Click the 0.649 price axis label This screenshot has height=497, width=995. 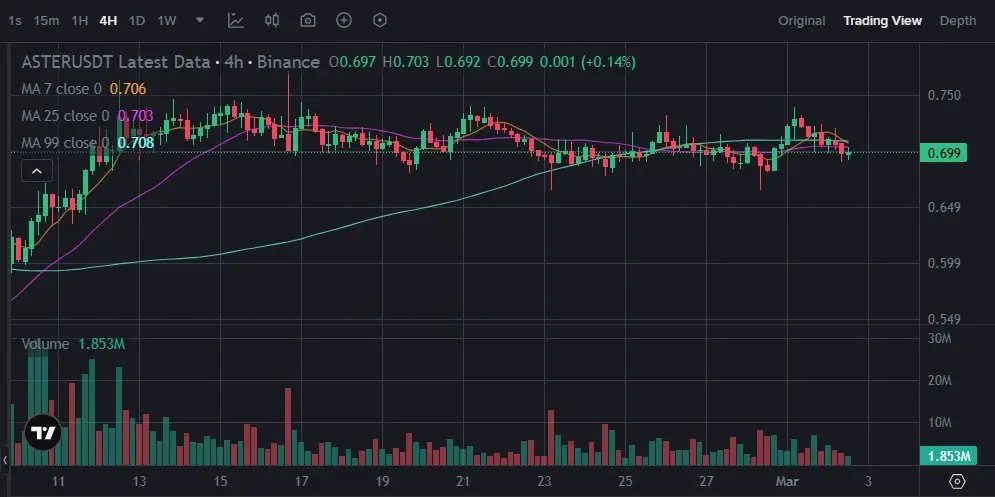coord(944,208)
